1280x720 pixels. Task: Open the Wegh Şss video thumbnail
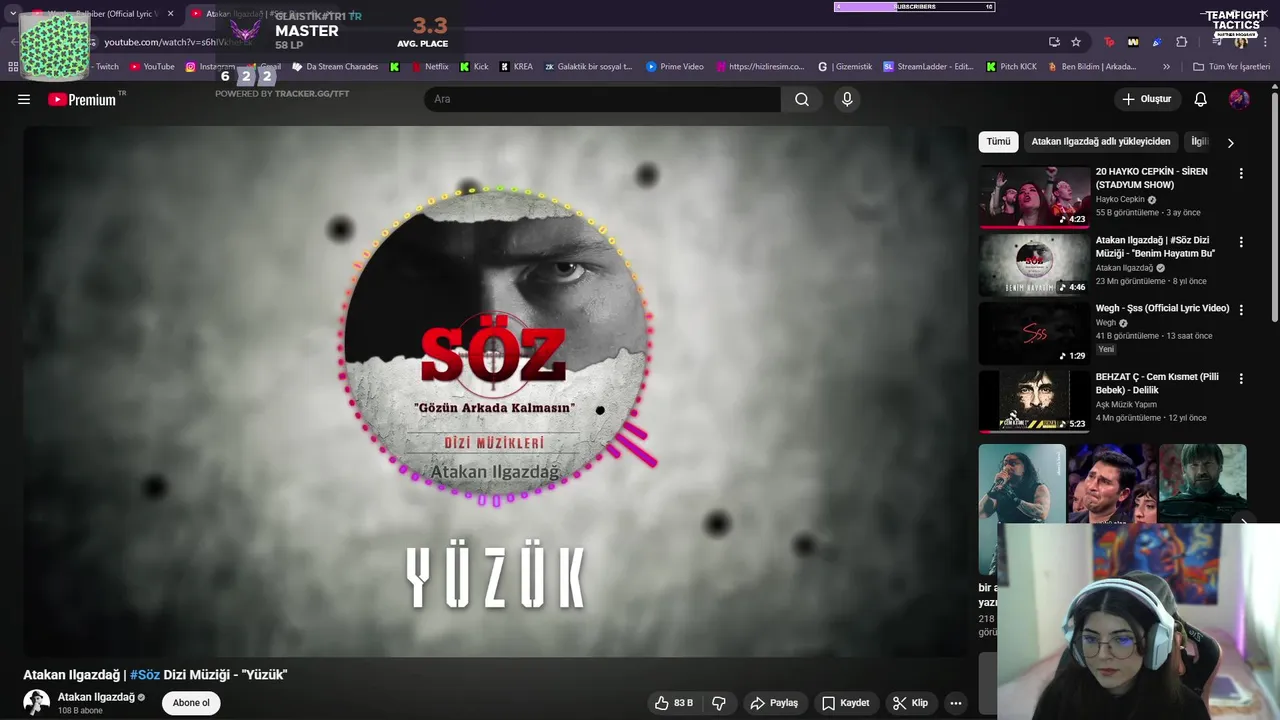(1034, 333)
